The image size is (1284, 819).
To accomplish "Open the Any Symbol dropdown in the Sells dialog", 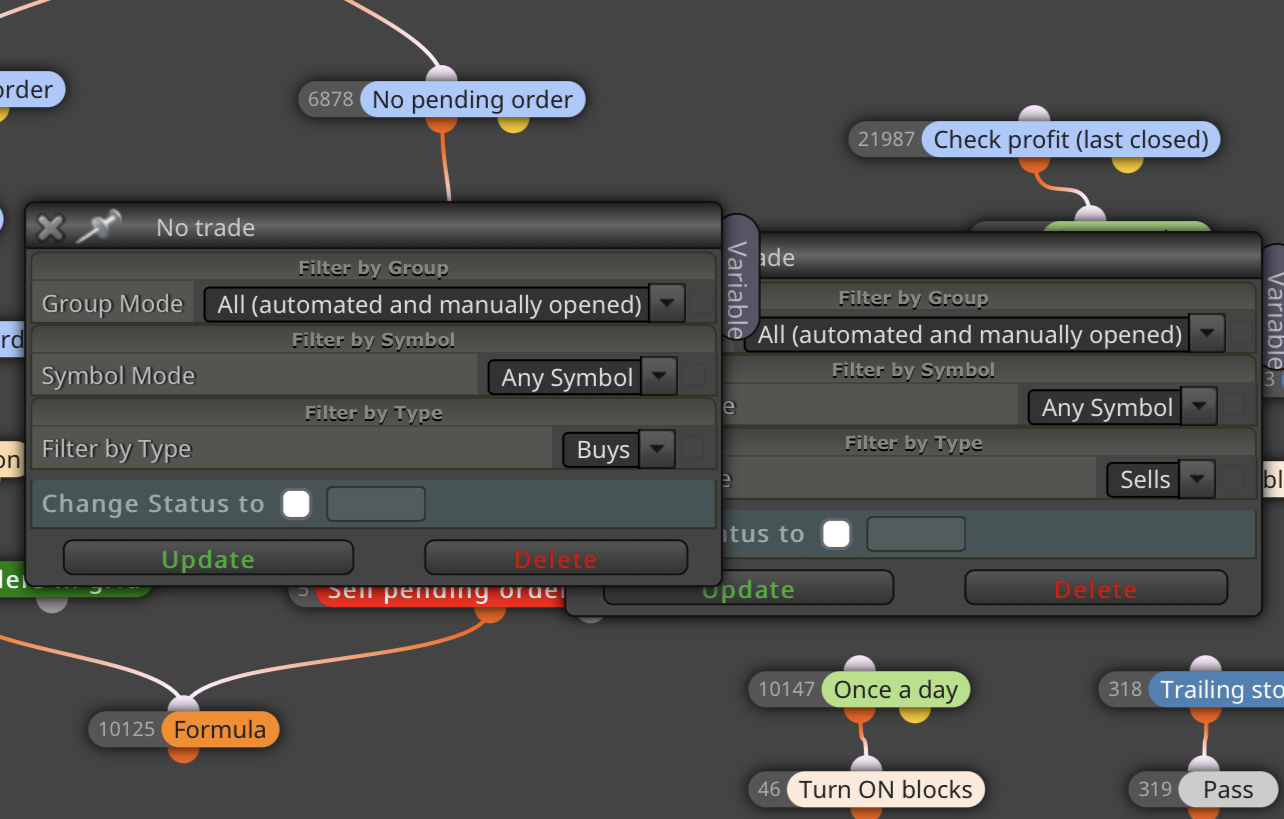I will [x=1122, y=407].
